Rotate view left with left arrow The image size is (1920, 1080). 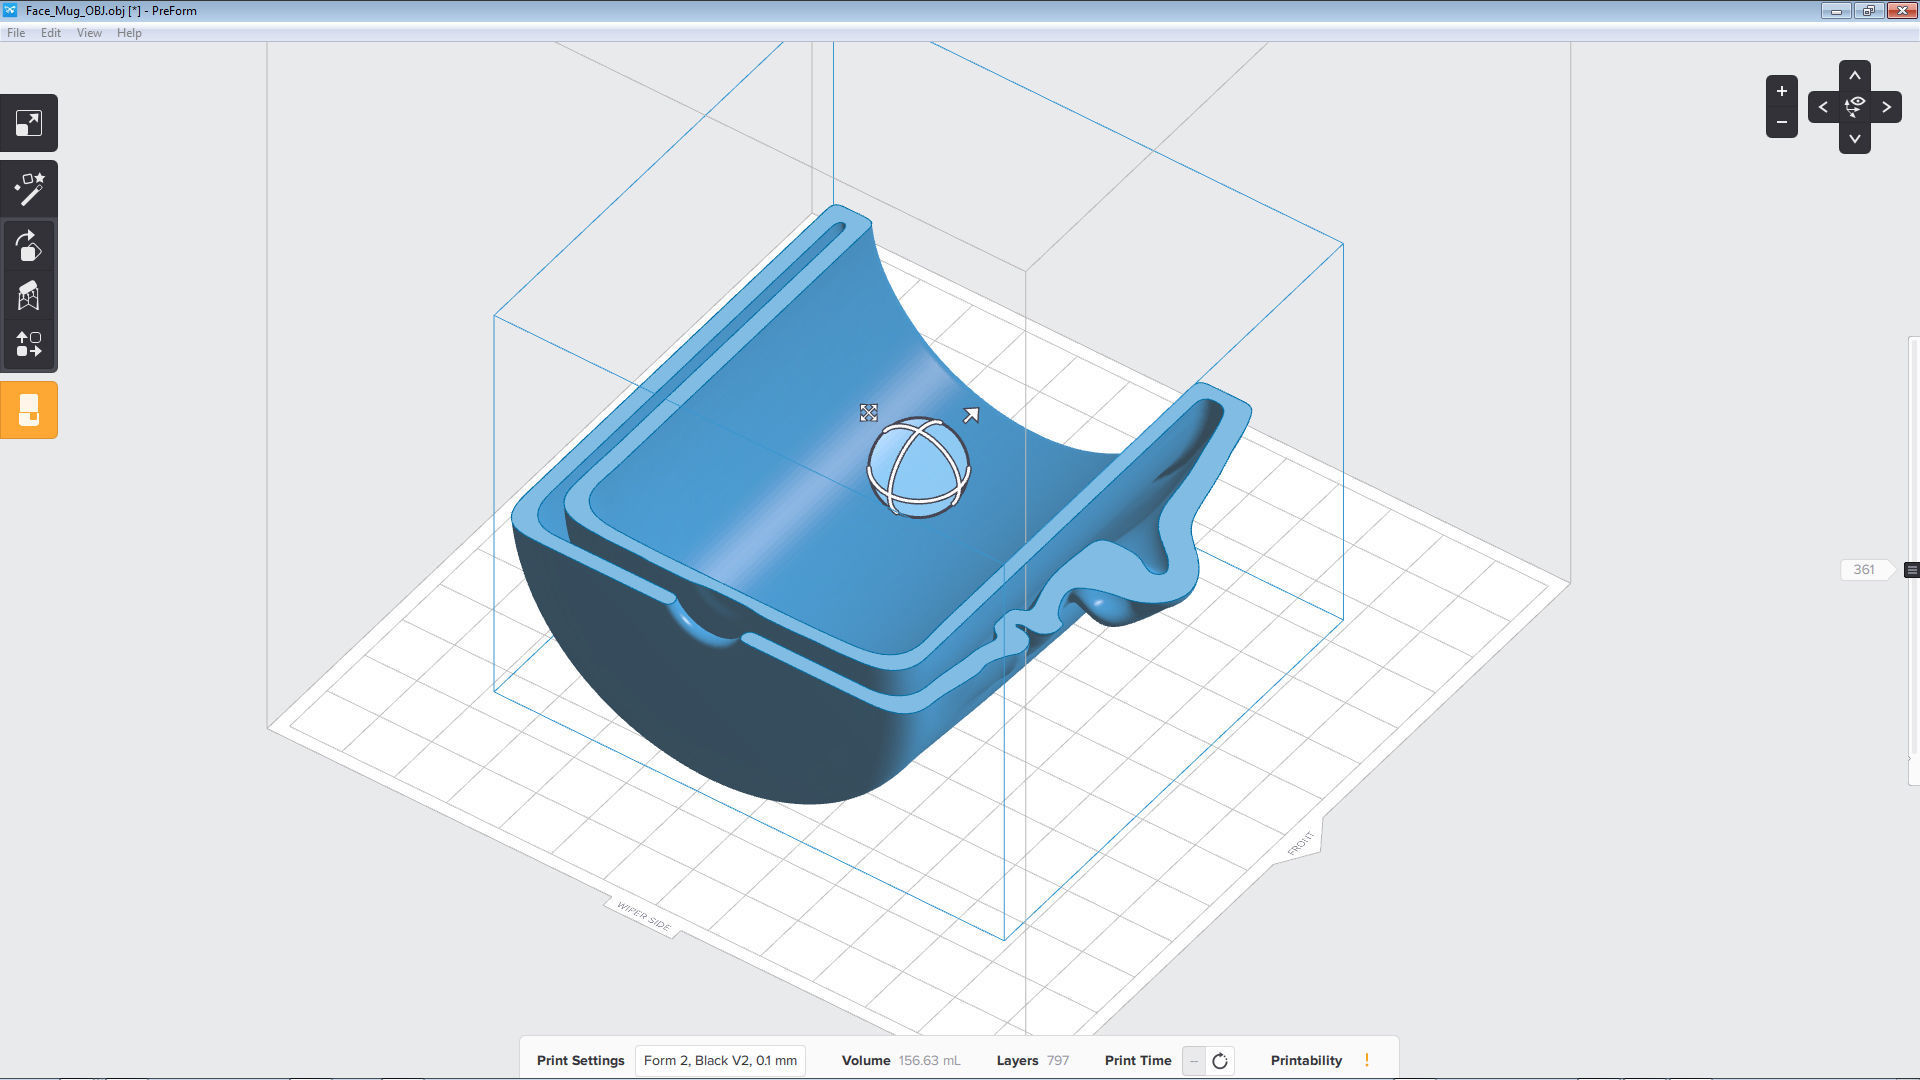1823,107
